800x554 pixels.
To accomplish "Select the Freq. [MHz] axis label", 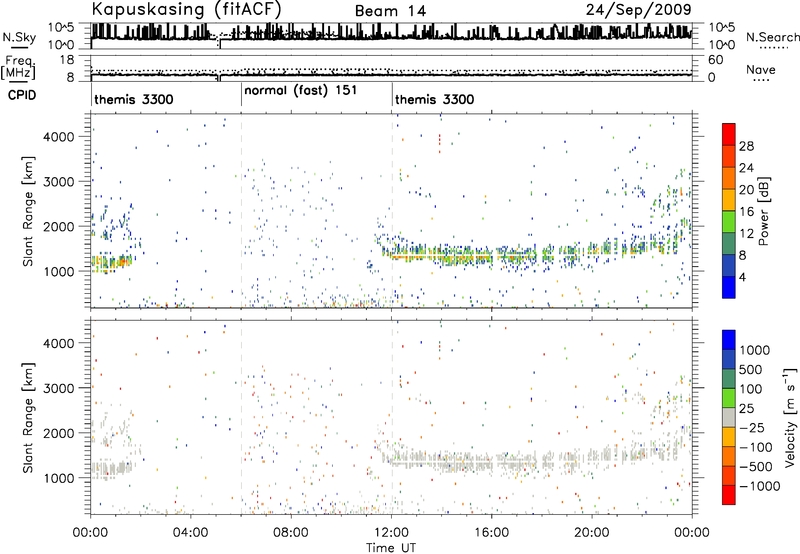I will [x=18, y=68].
